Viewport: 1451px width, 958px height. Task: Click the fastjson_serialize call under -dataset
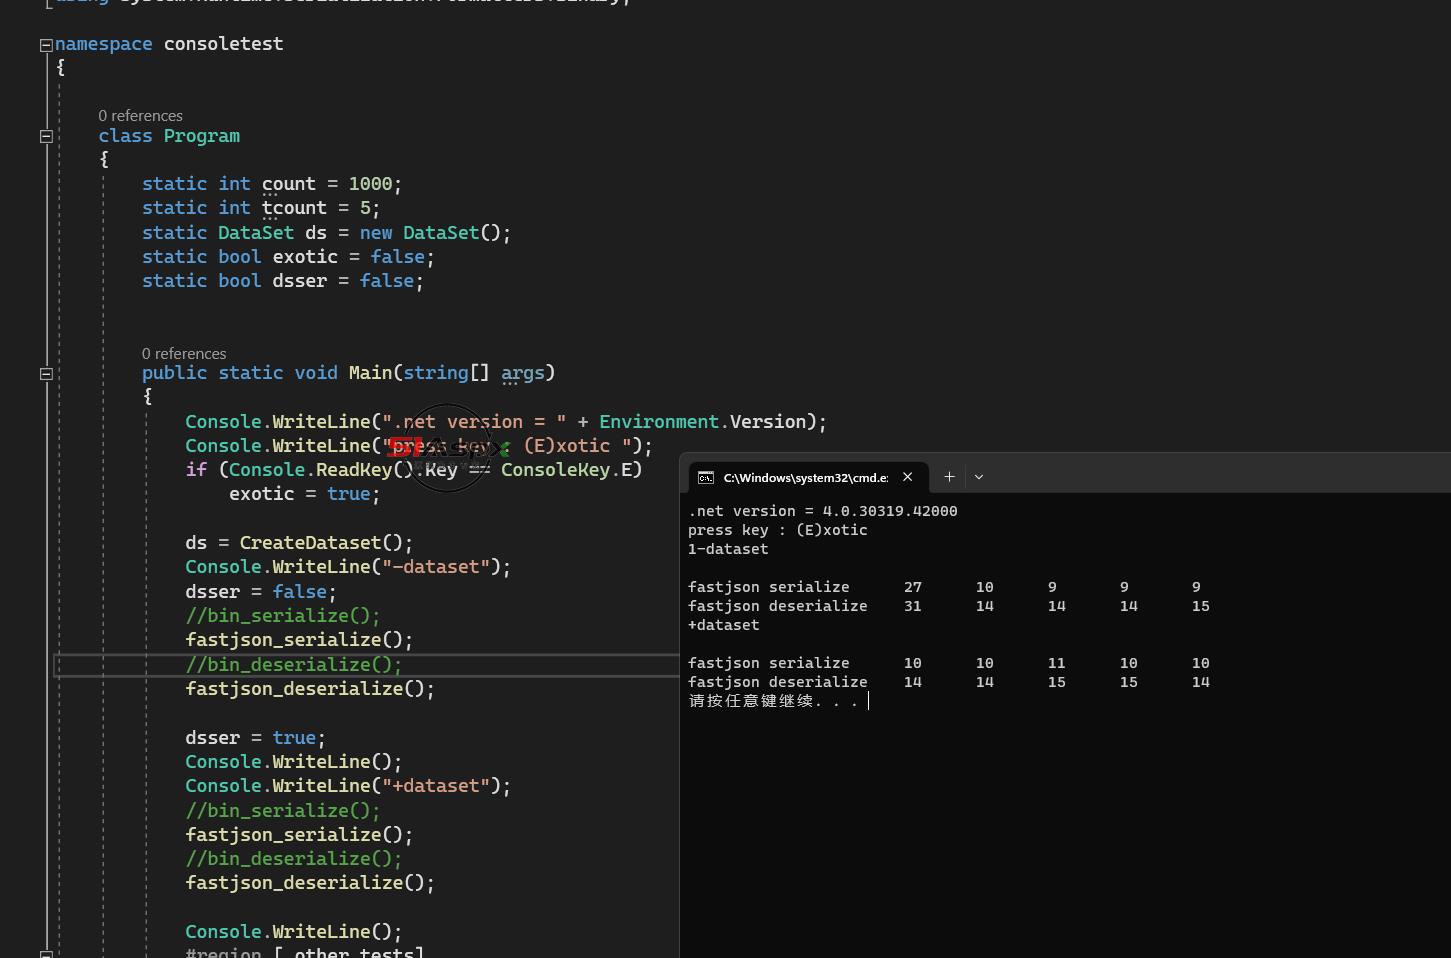pyautogui.click(x=299, y=640)
